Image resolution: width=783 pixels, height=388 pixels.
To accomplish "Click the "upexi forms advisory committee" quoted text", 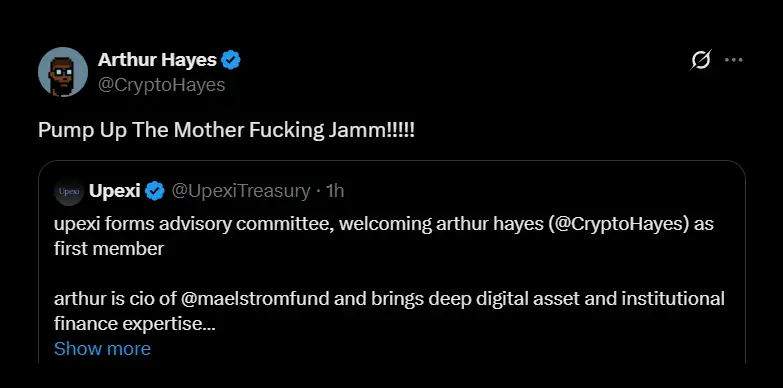I will (x=193, y=224).
